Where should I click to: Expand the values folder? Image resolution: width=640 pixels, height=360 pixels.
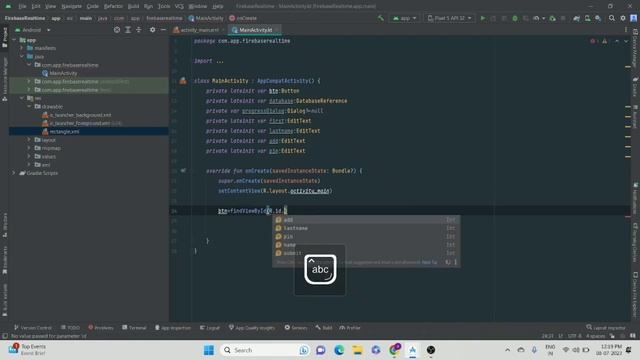[29, 156]
